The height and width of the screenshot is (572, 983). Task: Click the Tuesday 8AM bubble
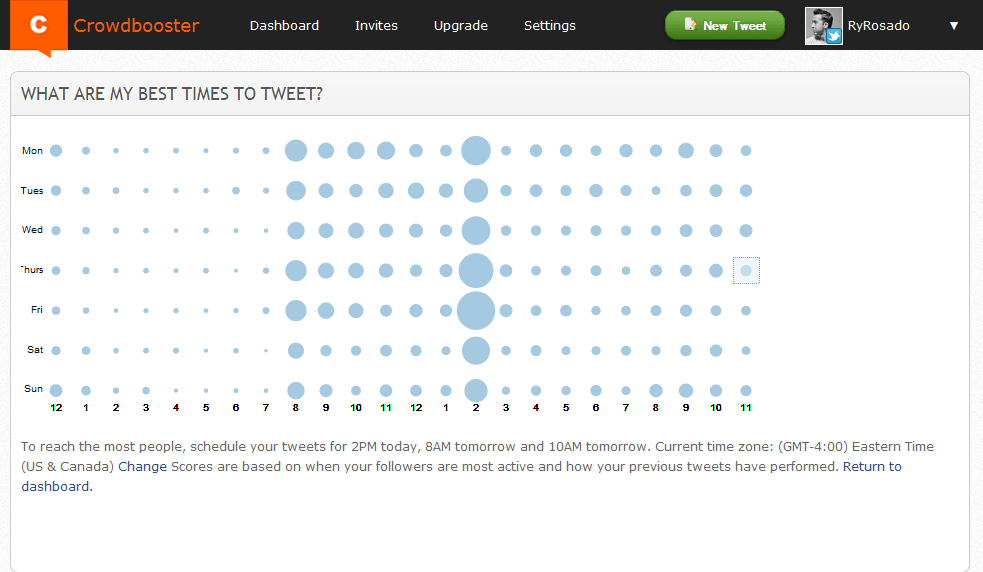(296, 191)
